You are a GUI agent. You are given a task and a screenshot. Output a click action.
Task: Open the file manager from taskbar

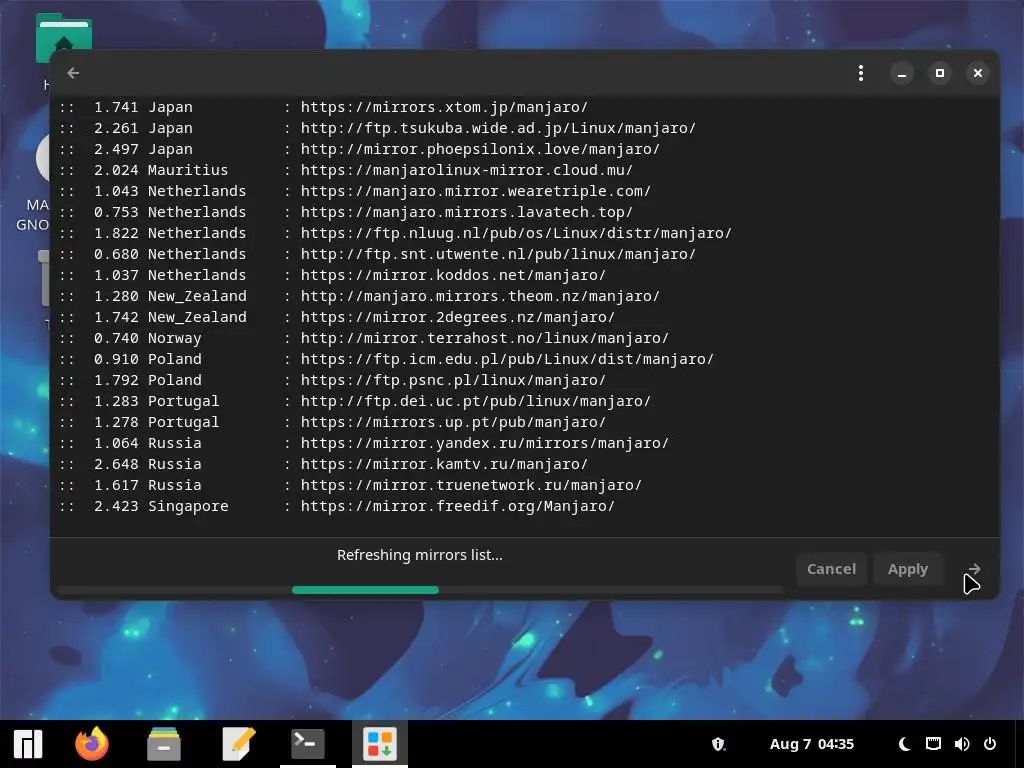pos(164,744)
